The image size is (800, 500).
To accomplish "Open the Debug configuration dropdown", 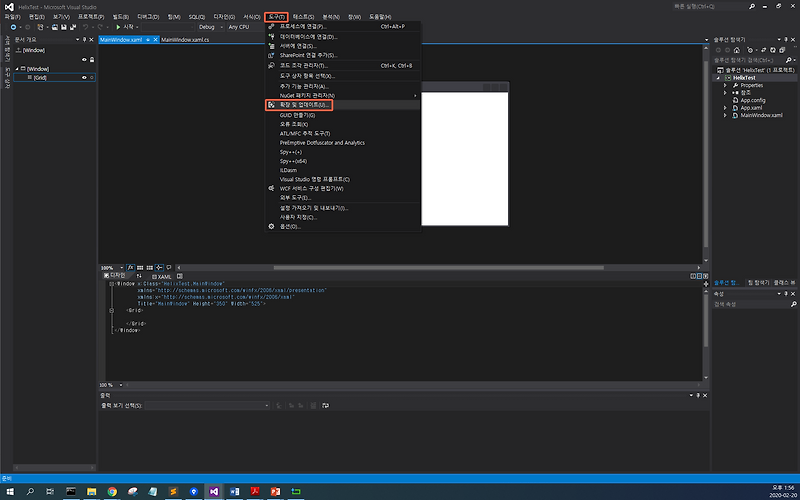I will pos(211,27).
